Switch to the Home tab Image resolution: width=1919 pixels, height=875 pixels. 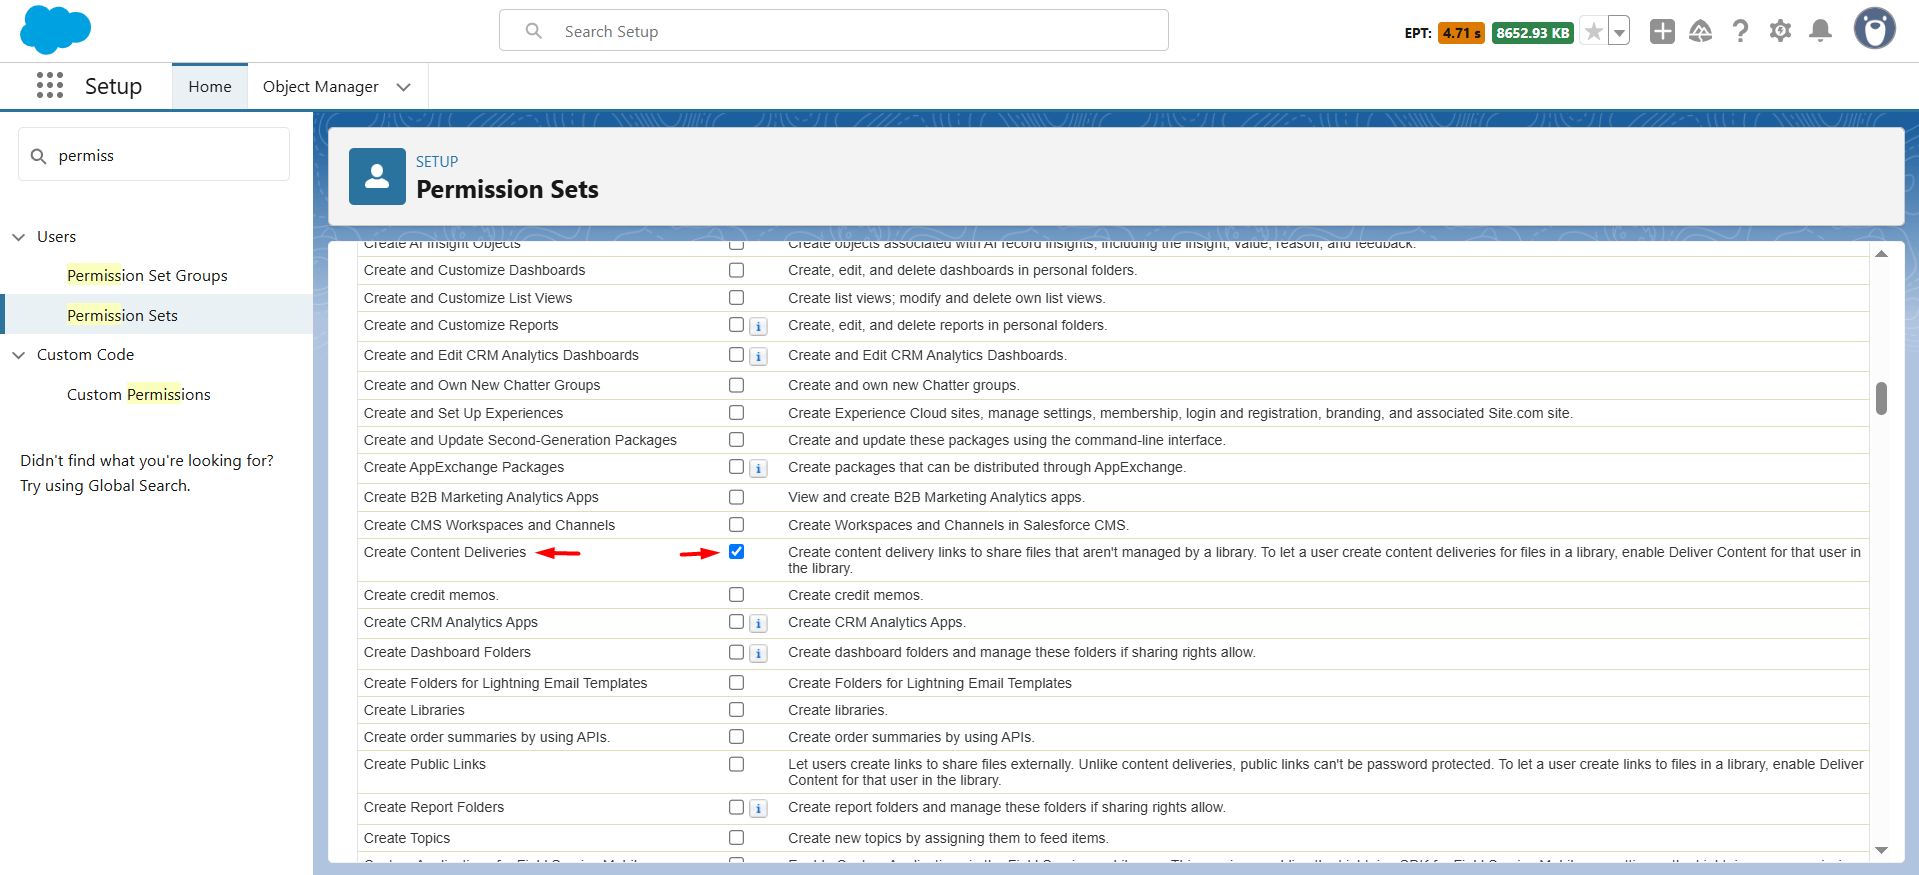210,87
